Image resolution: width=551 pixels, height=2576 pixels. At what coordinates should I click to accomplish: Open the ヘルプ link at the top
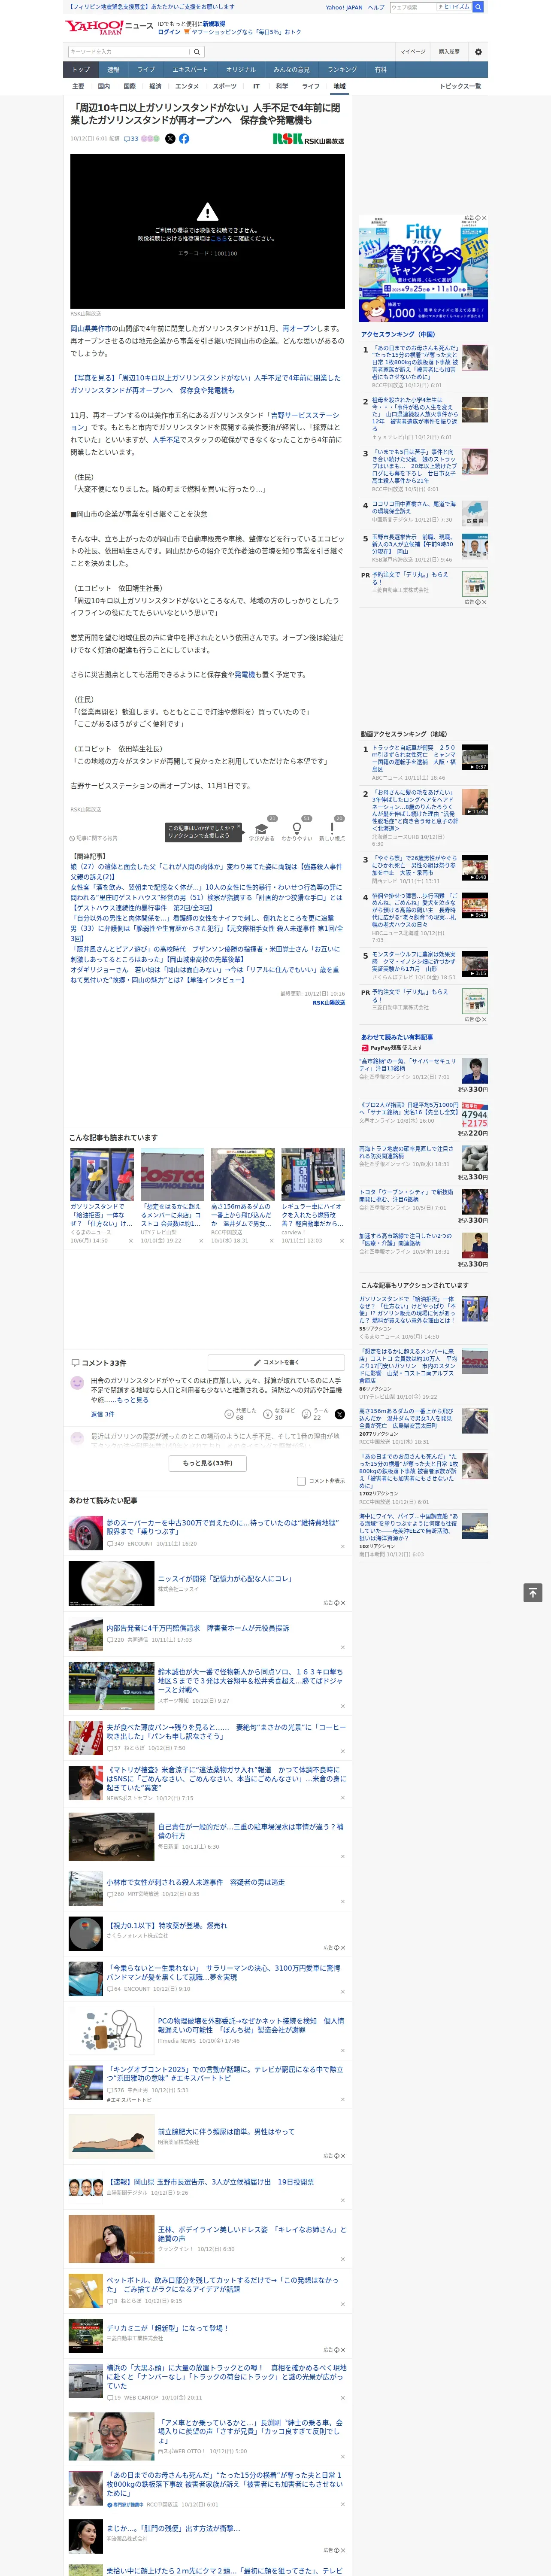pos(376,7)
